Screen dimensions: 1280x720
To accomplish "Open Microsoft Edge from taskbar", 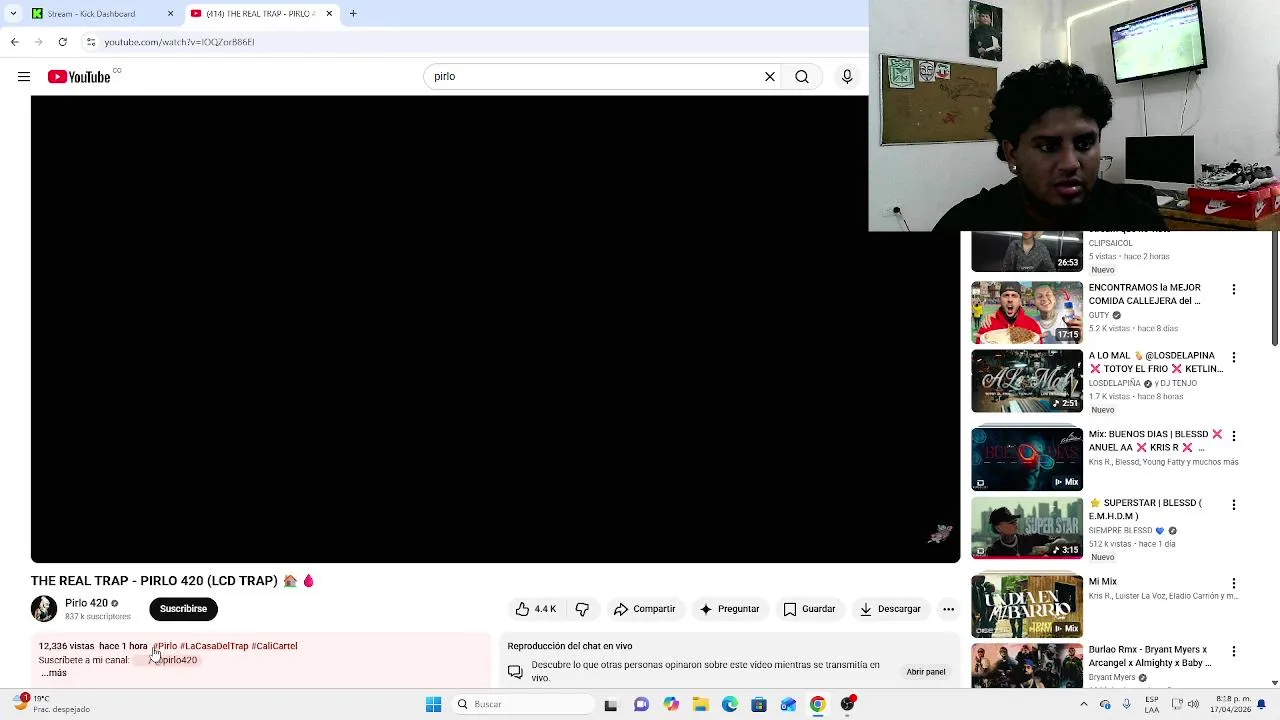I will (x=730, y=704).
